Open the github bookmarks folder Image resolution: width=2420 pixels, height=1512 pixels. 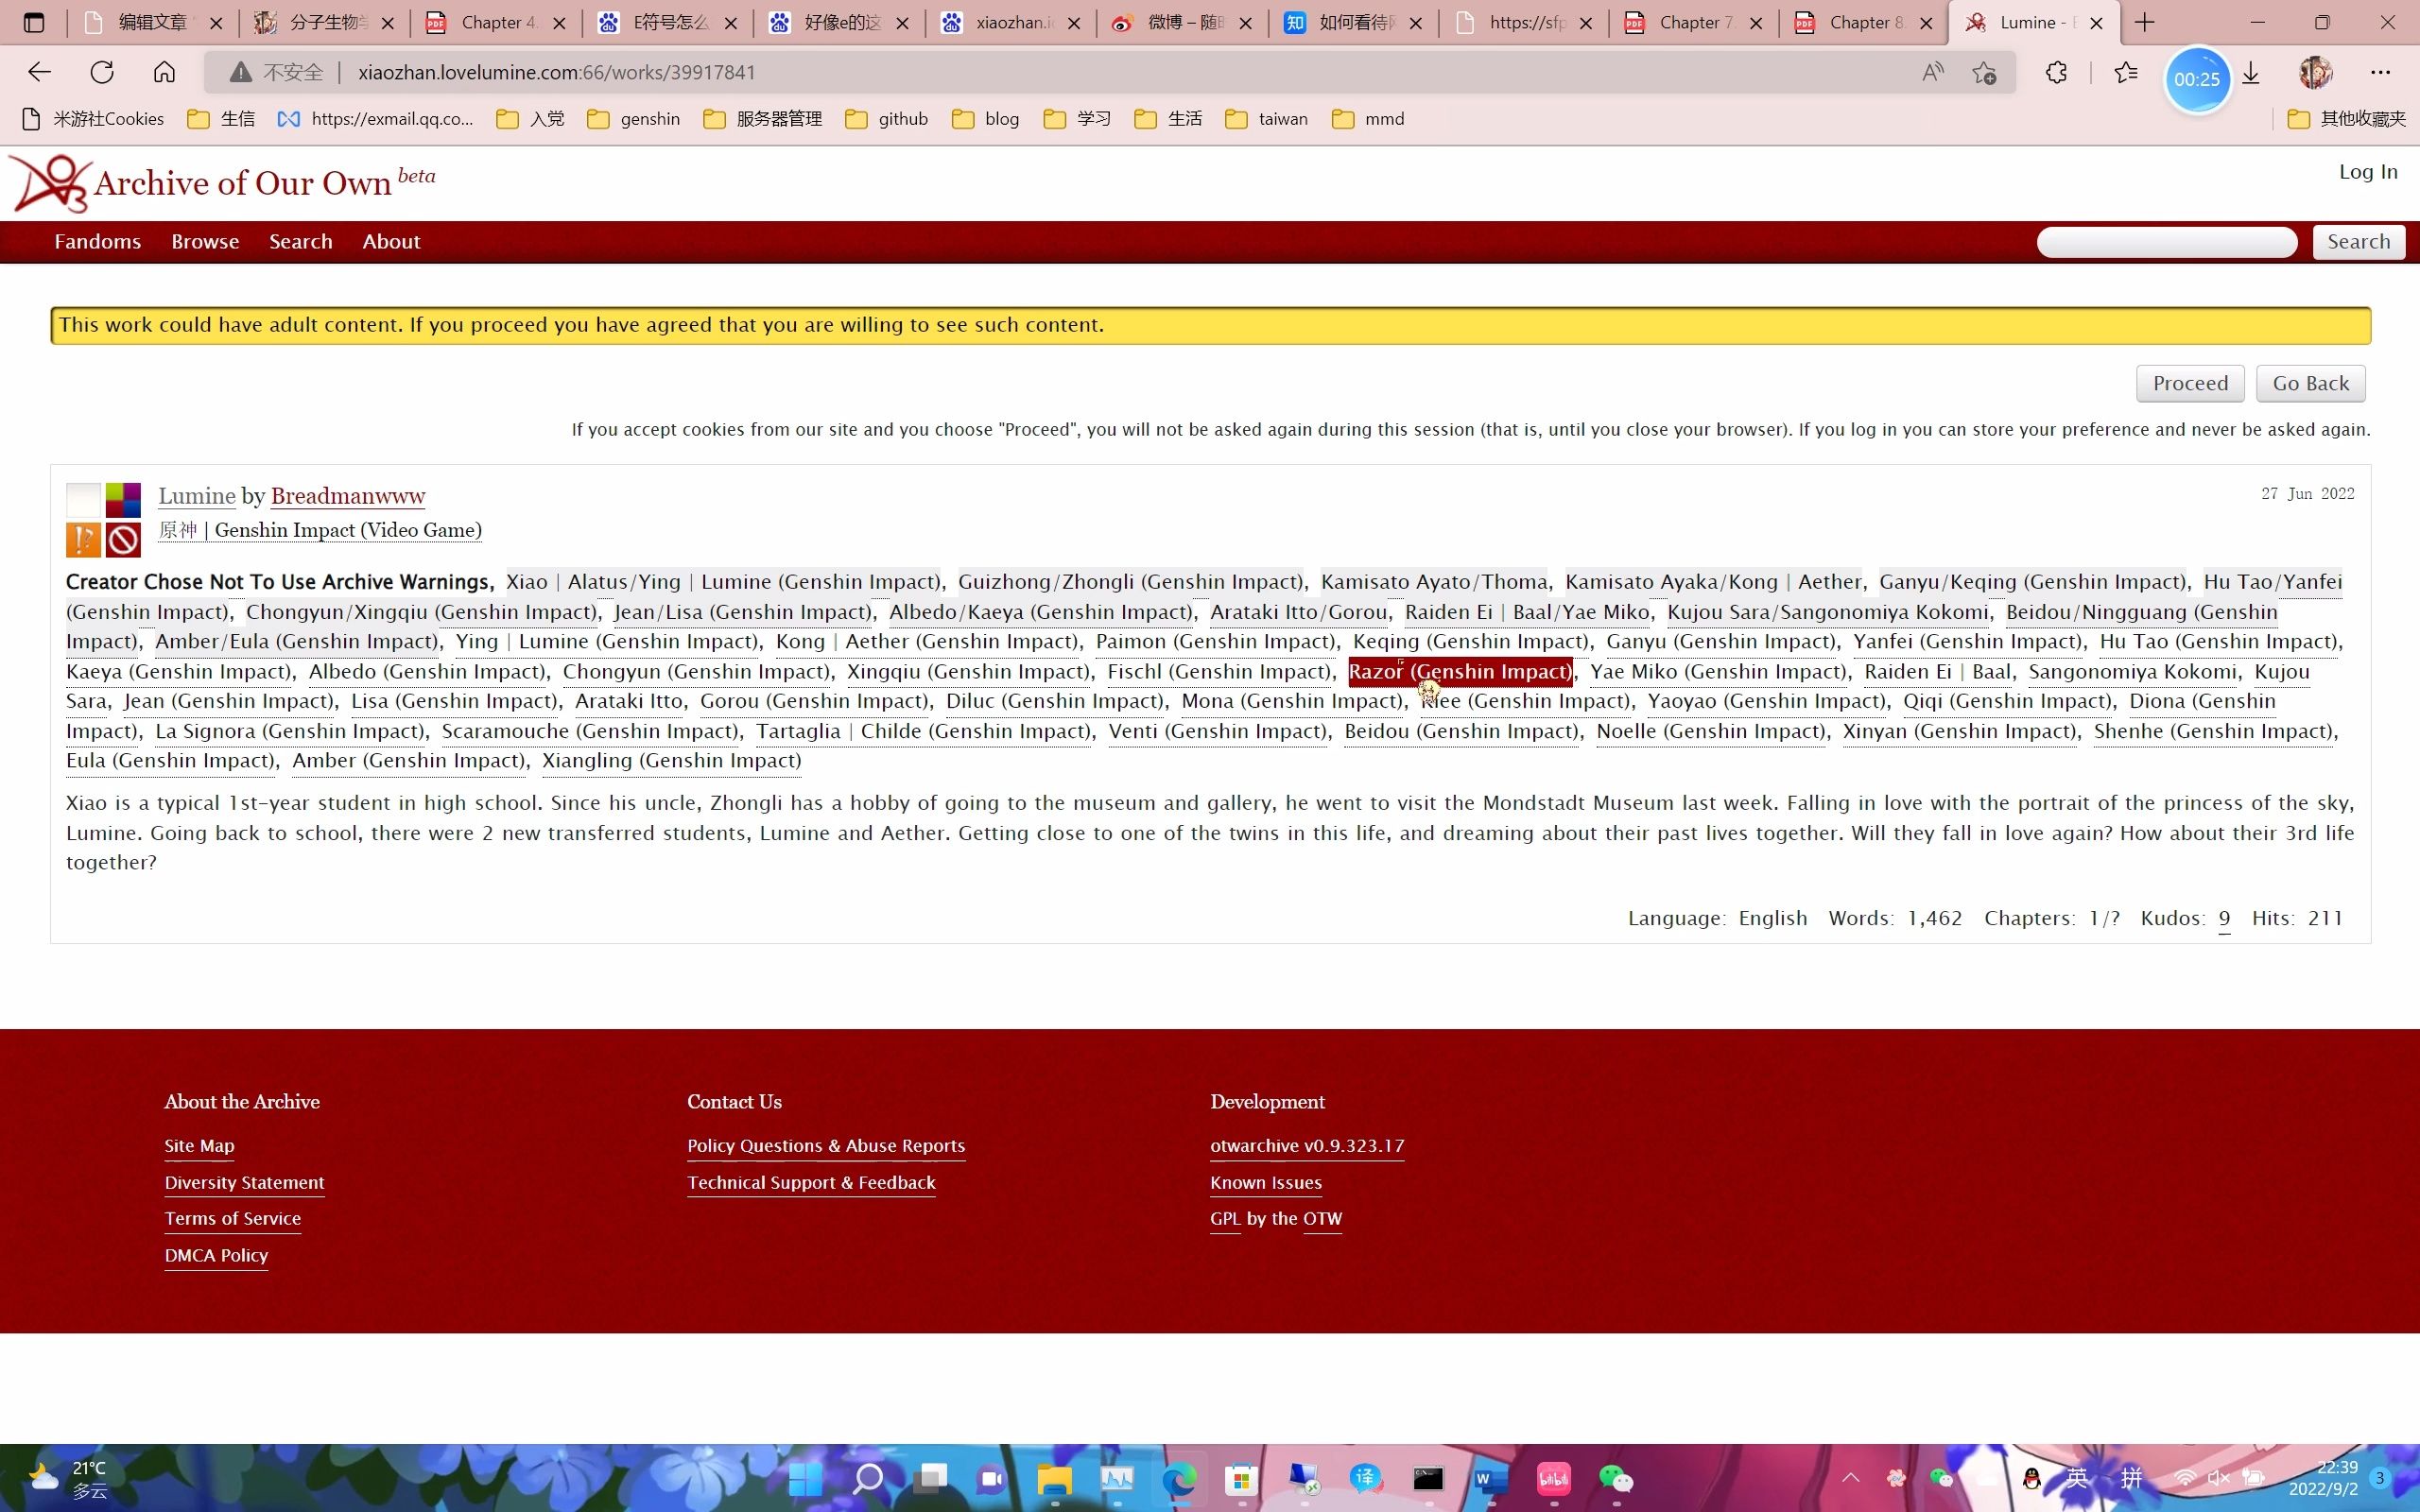[887, 119]
